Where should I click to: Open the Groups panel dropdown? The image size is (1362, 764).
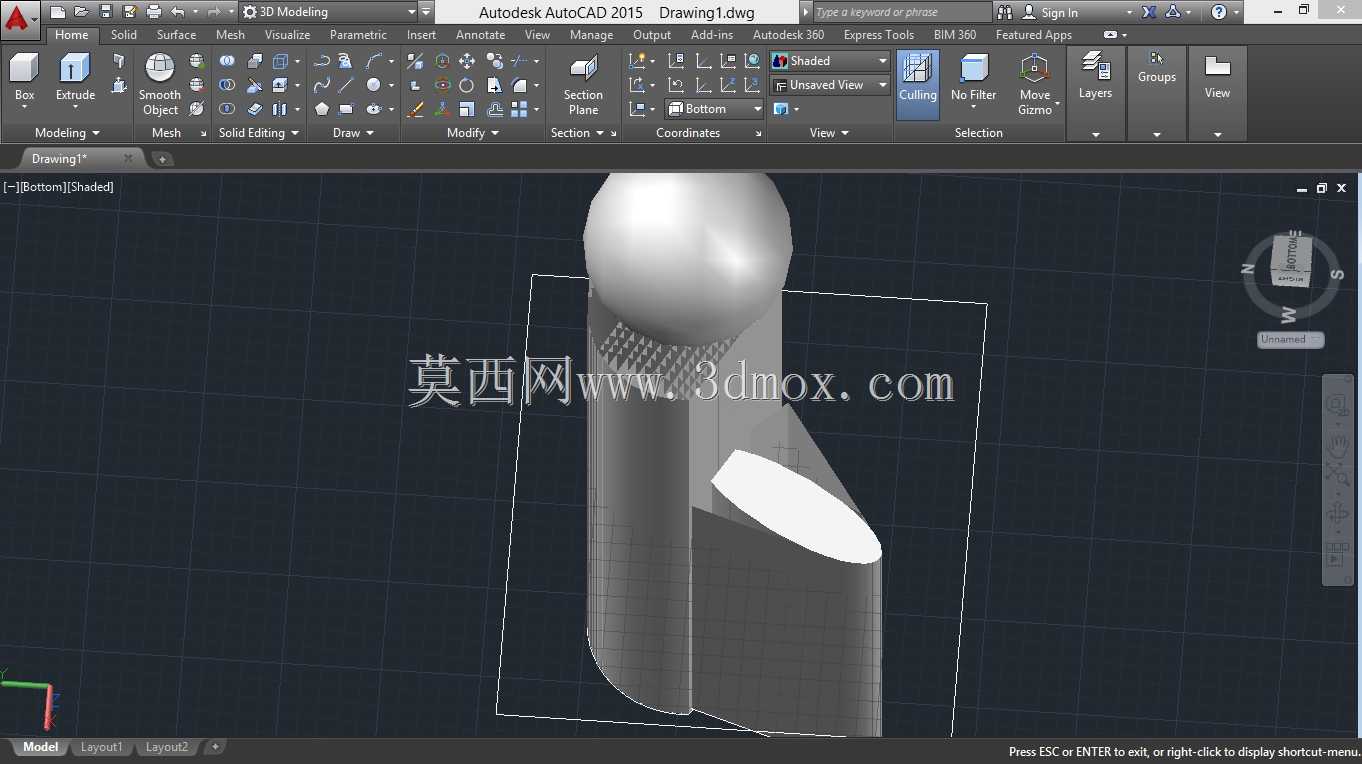[x=1156, y=134]
